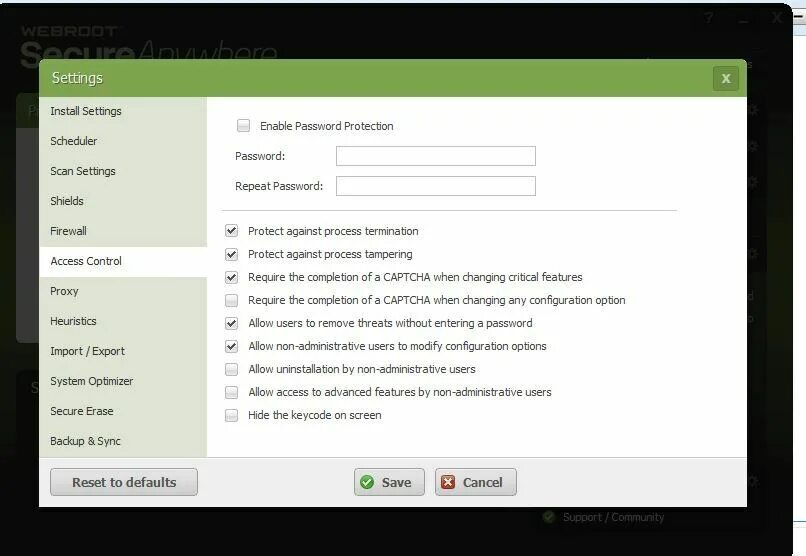
Task: Click Reset to defaults button
Action: tap(124, 482)
